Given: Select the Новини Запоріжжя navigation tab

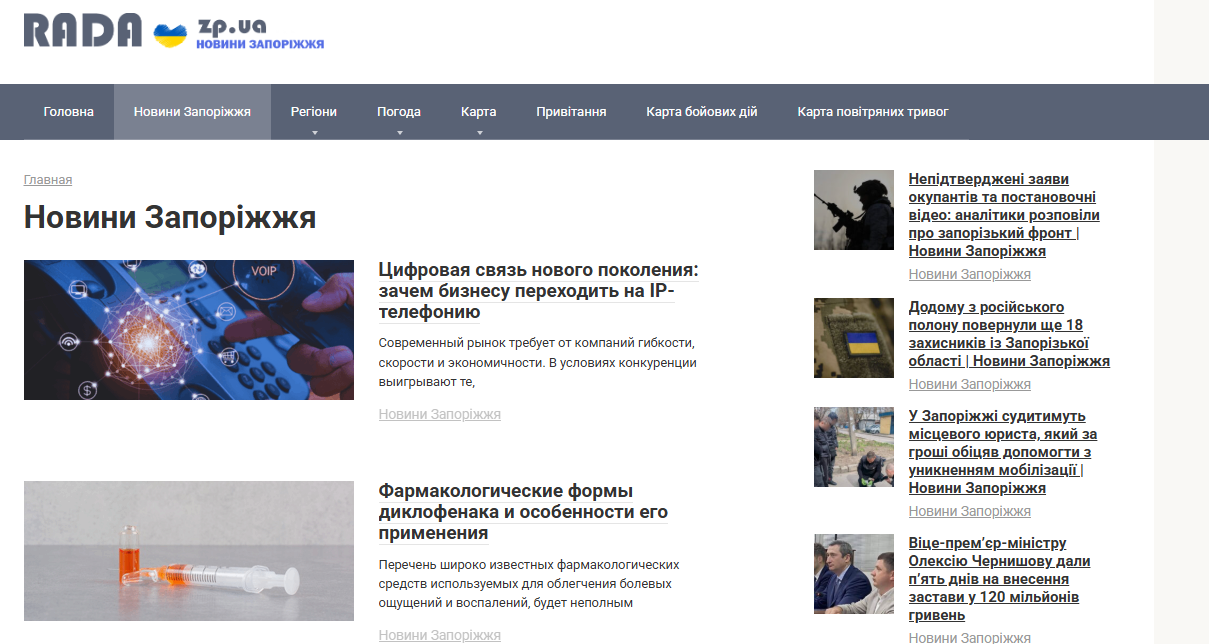Looking at the screenshot, I should pyautogui.click(x=192, y=112).
